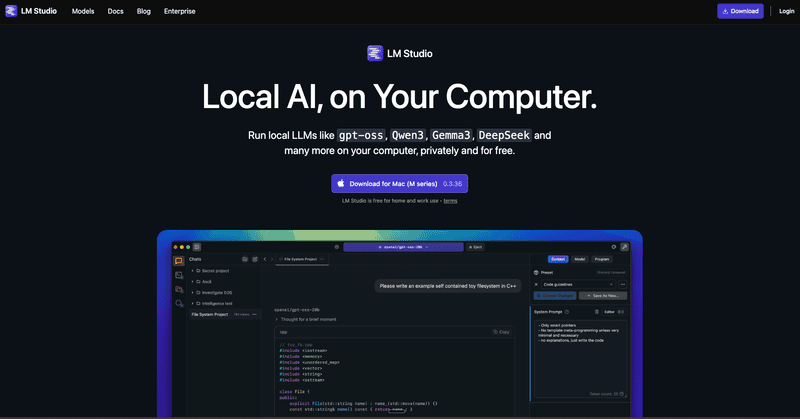Click the user message bubble about toy filesystem
The image size is (800, 419).
(x=447, y=286)
